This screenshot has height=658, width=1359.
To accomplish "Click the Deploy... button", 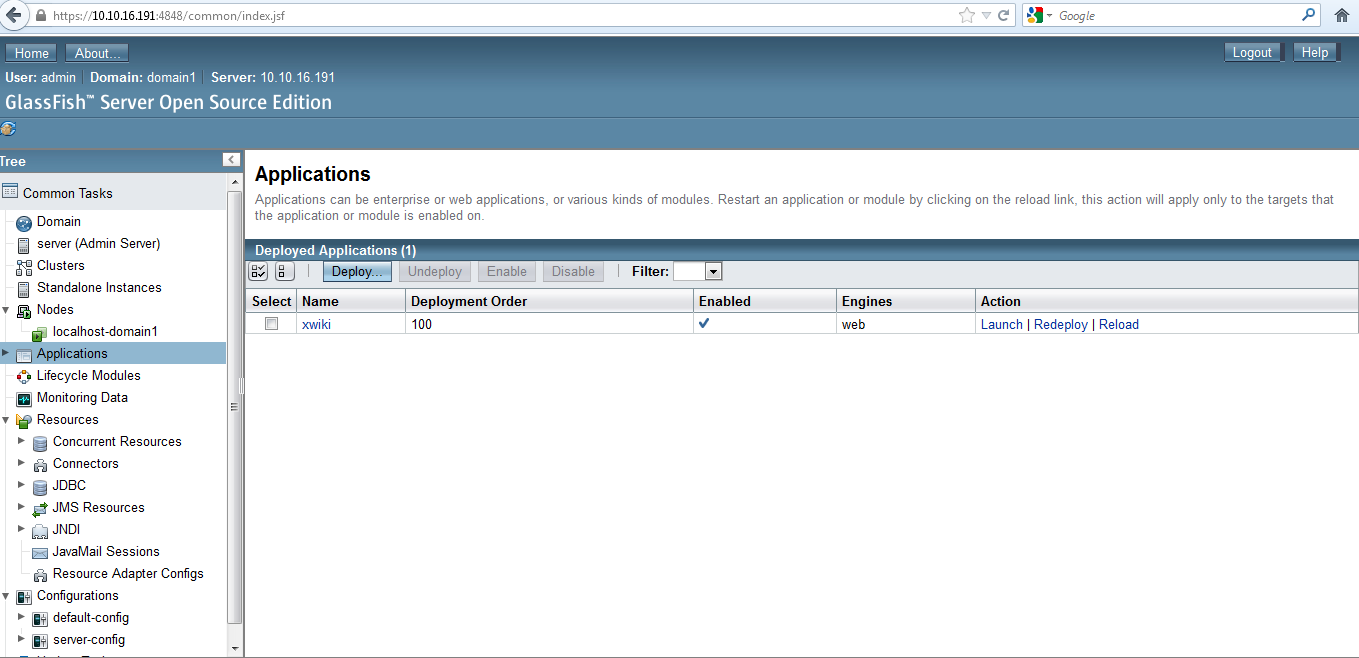I will (357, 271).
